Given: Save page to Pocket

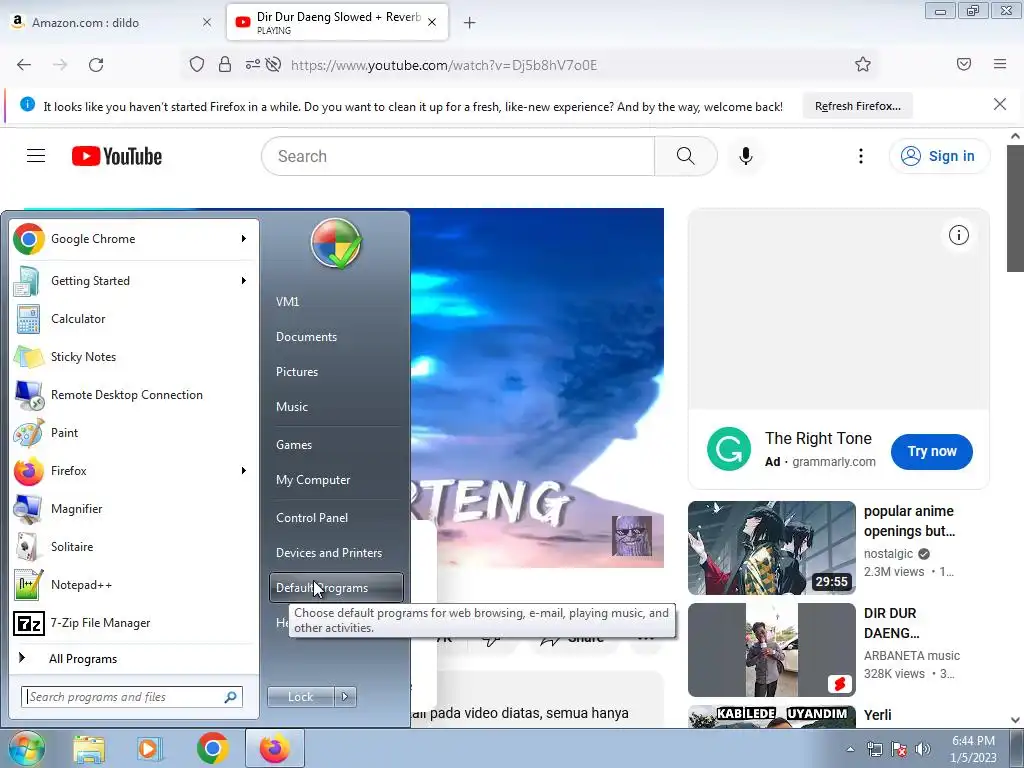Looking at the screenshot, I should [964, 64].
